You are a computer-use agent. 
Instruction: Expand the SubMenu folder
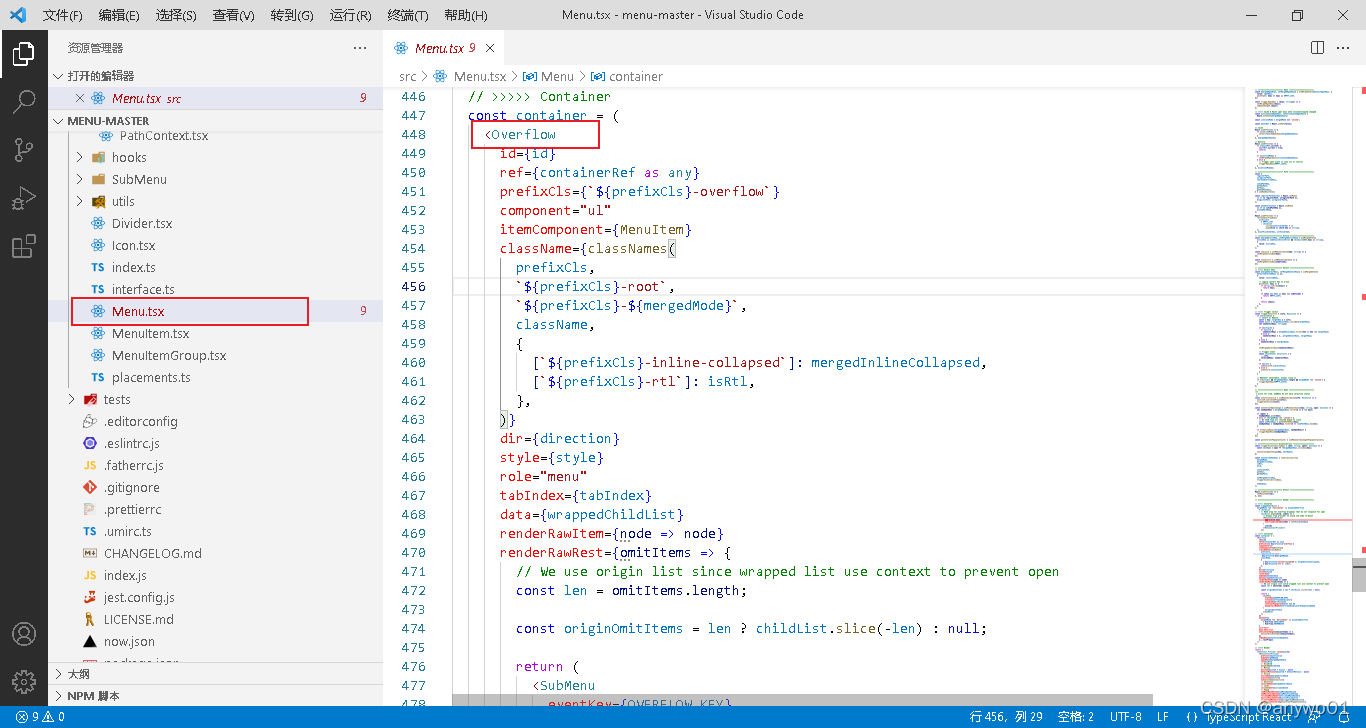pos(139,179)
